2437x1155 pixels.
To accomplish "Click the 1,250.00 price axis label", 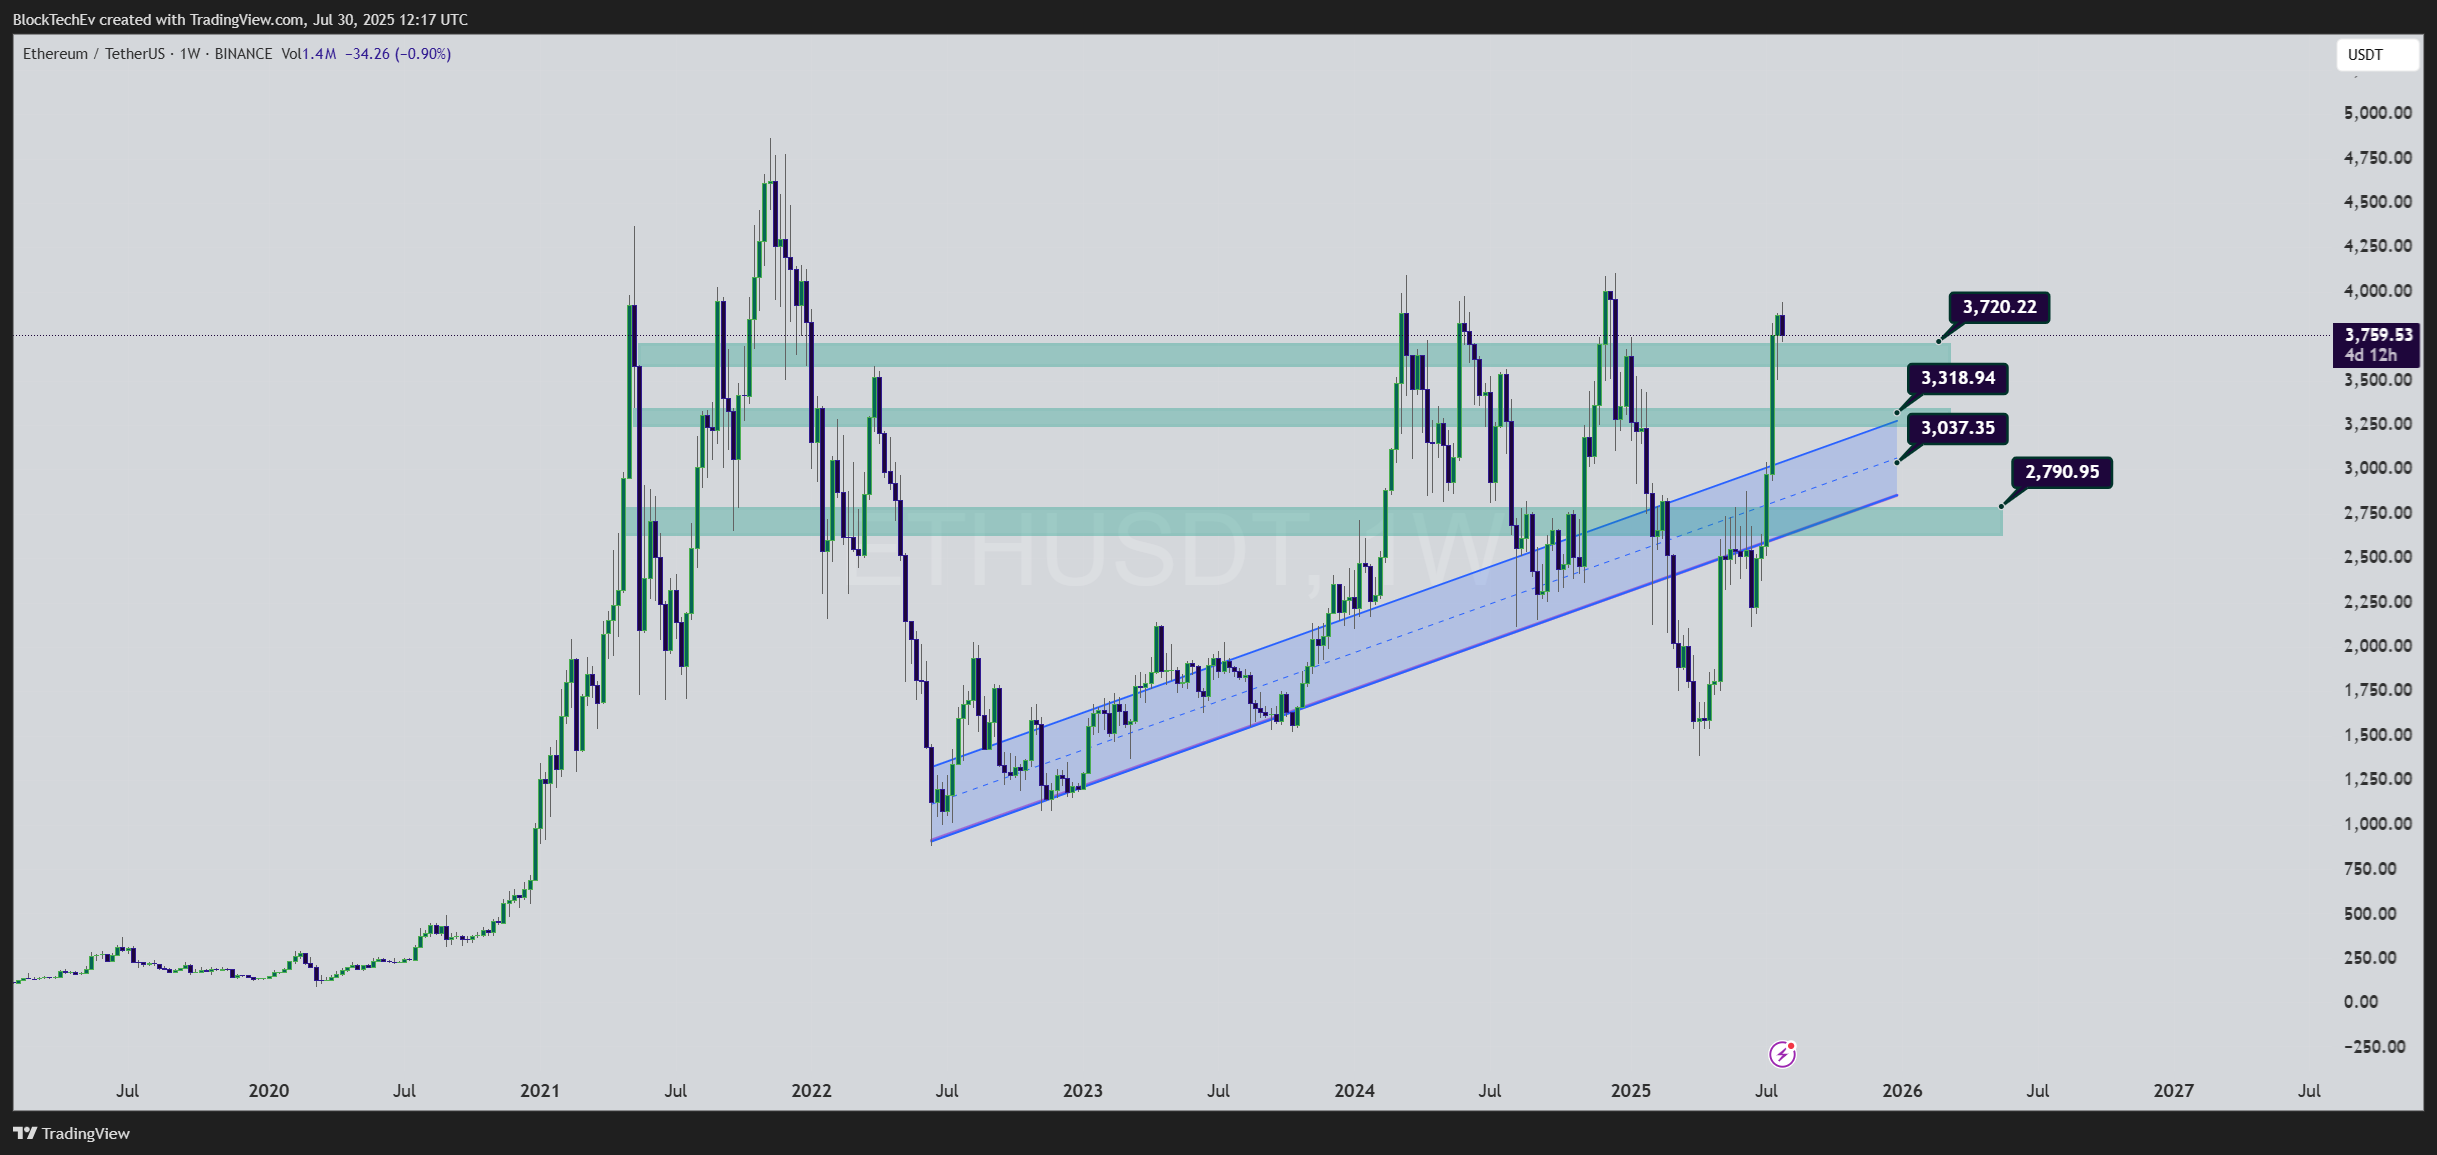I will click(2377, 779).
